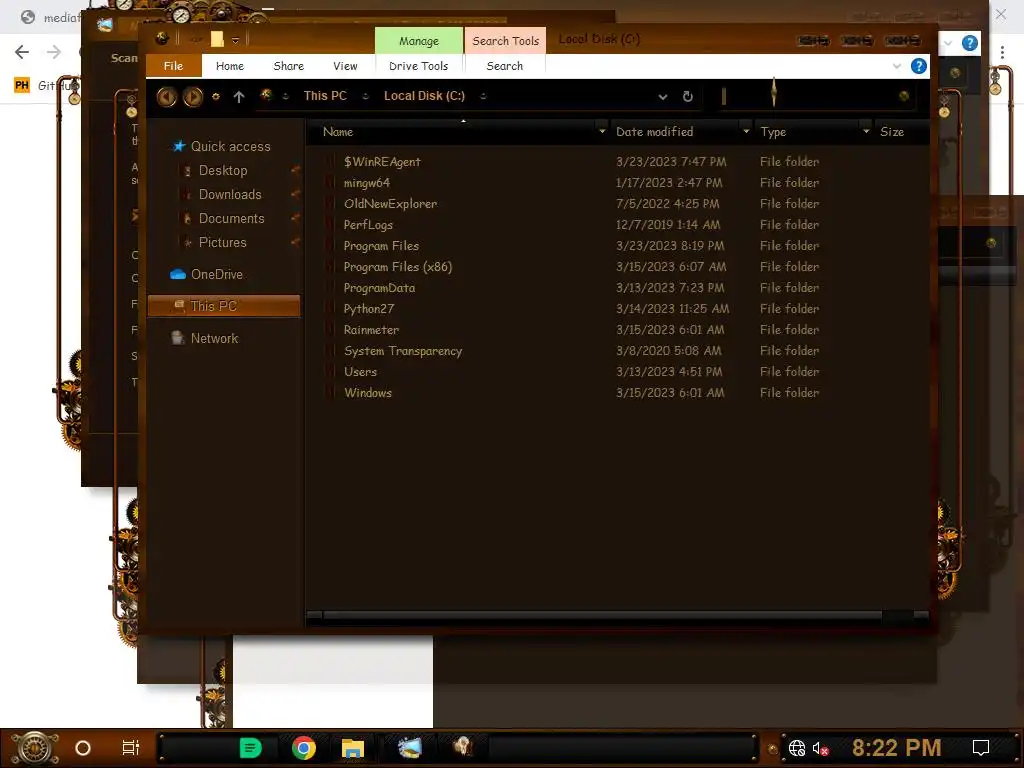Click the search box magnifier icon
The width and height of the screenshot is (1024, 768).
904,96
